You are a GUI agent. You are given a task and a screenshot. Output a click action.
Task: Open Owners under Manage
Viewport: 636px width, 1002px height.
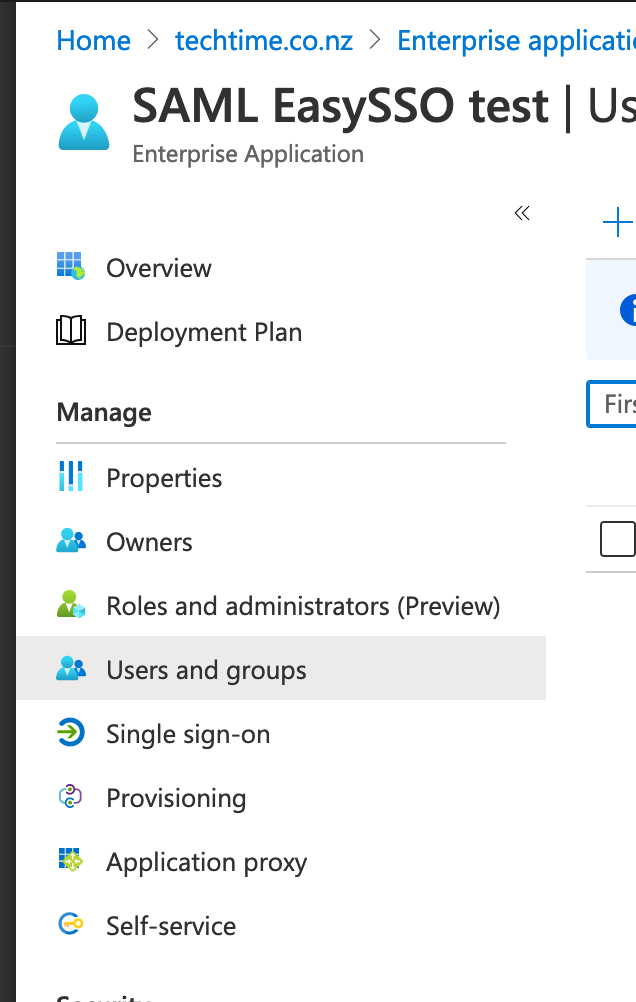149,543
